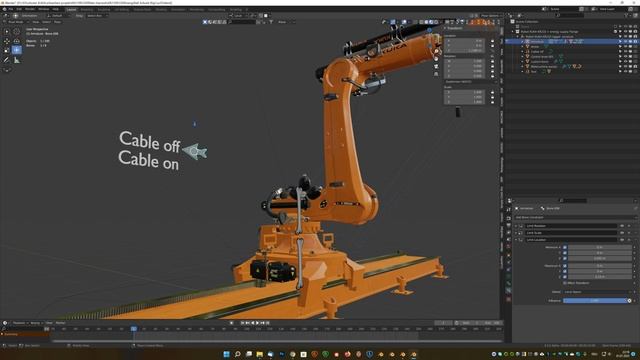Expand the Motor row in outliner

(522, 47)
